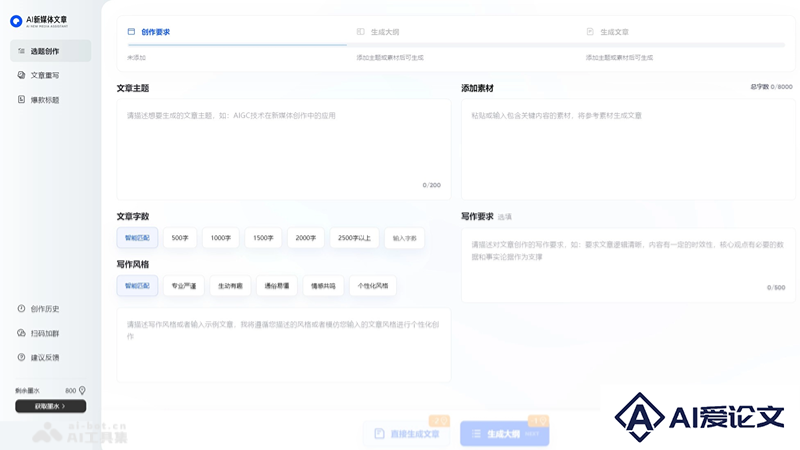800x450 pixels.
Task: Focus the 添加素材 text area
Action: (628, 149)
